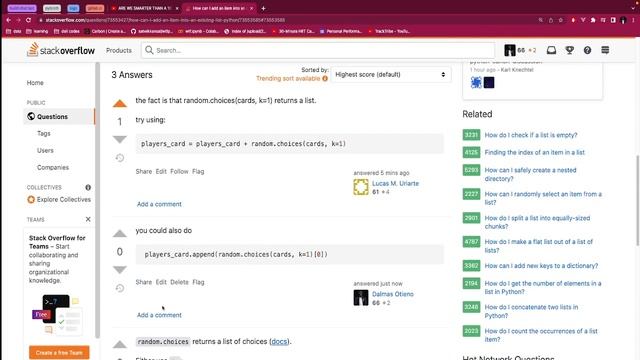Open 'How do I check if a list is empty?'
This screenshot has height=360, width=640.
[531, 135]
